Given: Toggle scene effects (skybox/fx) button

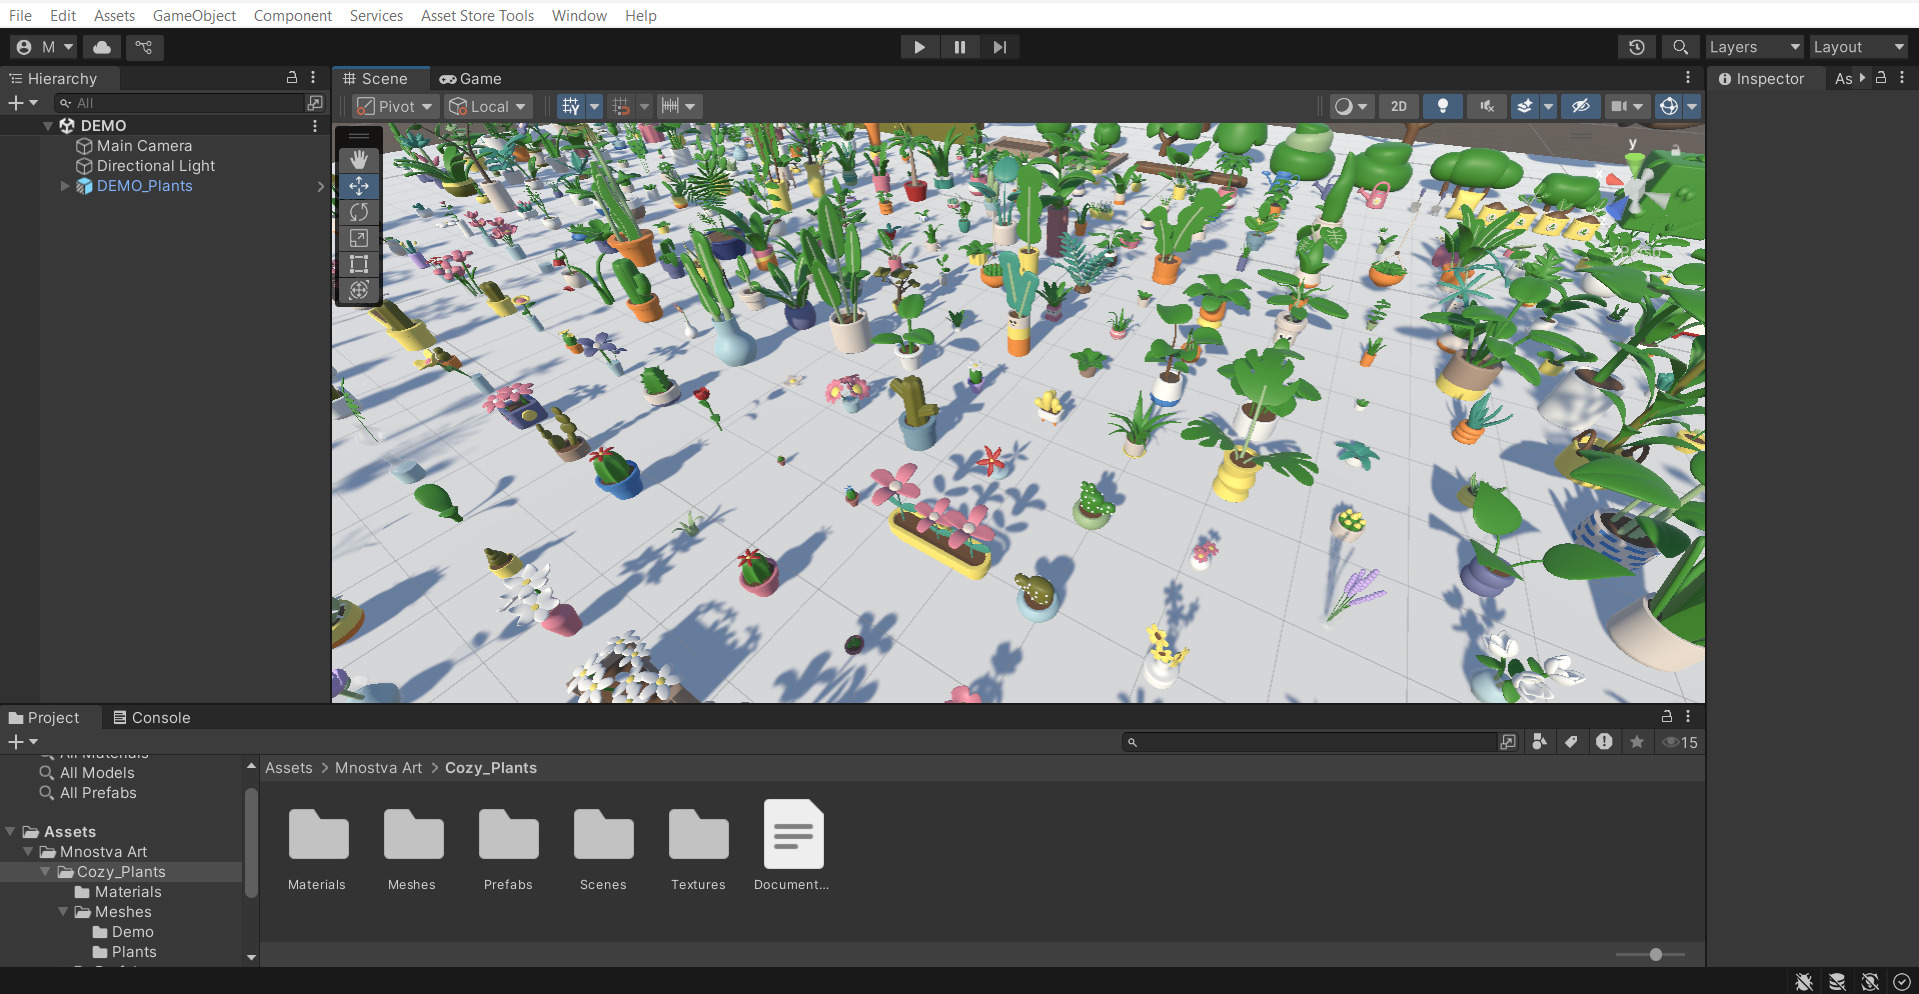Looking at the screenshot, I should (1525, 106).
